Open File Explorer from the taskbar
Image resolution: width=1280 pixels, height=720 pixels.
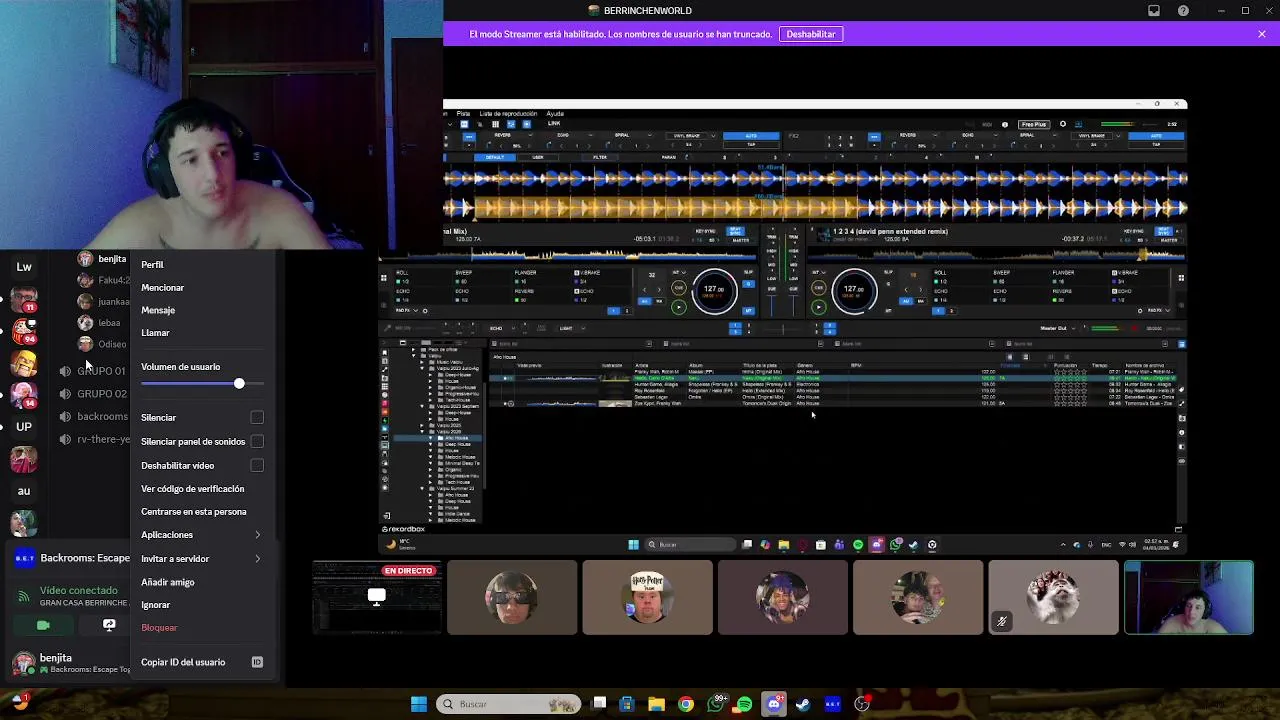click(x=656, y=704)
